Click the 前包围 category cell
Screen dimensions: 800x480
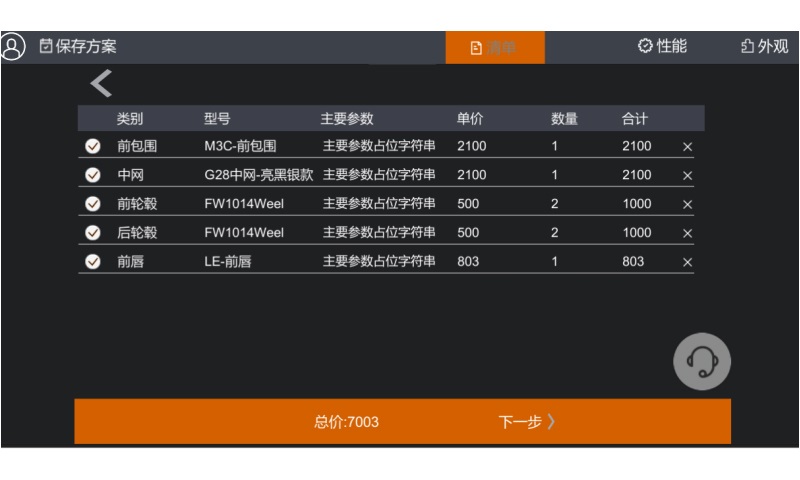click(x=137, y=146)
